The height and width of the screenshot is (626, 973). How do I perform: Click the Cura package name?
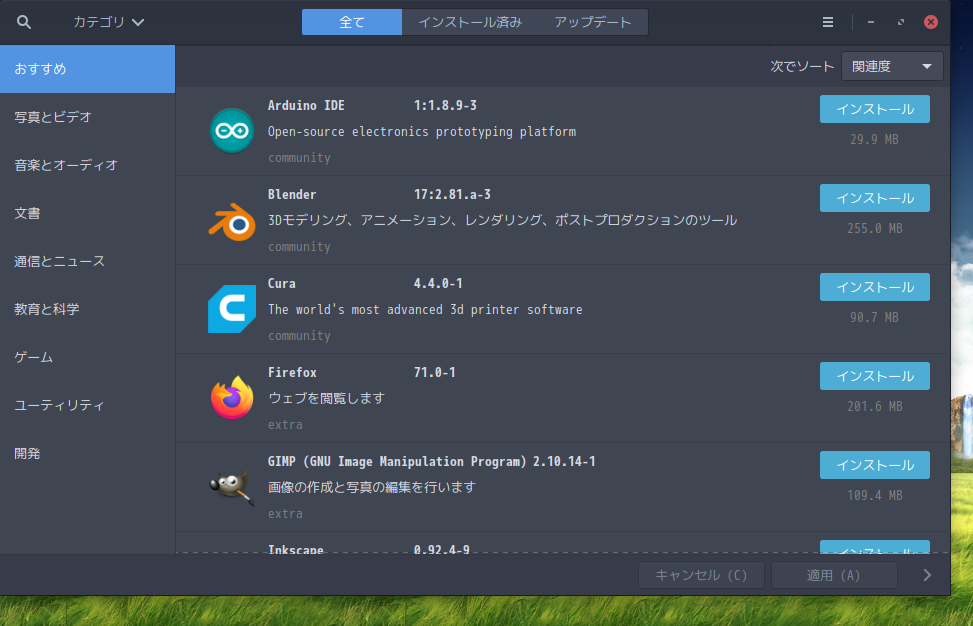[282, 284]
